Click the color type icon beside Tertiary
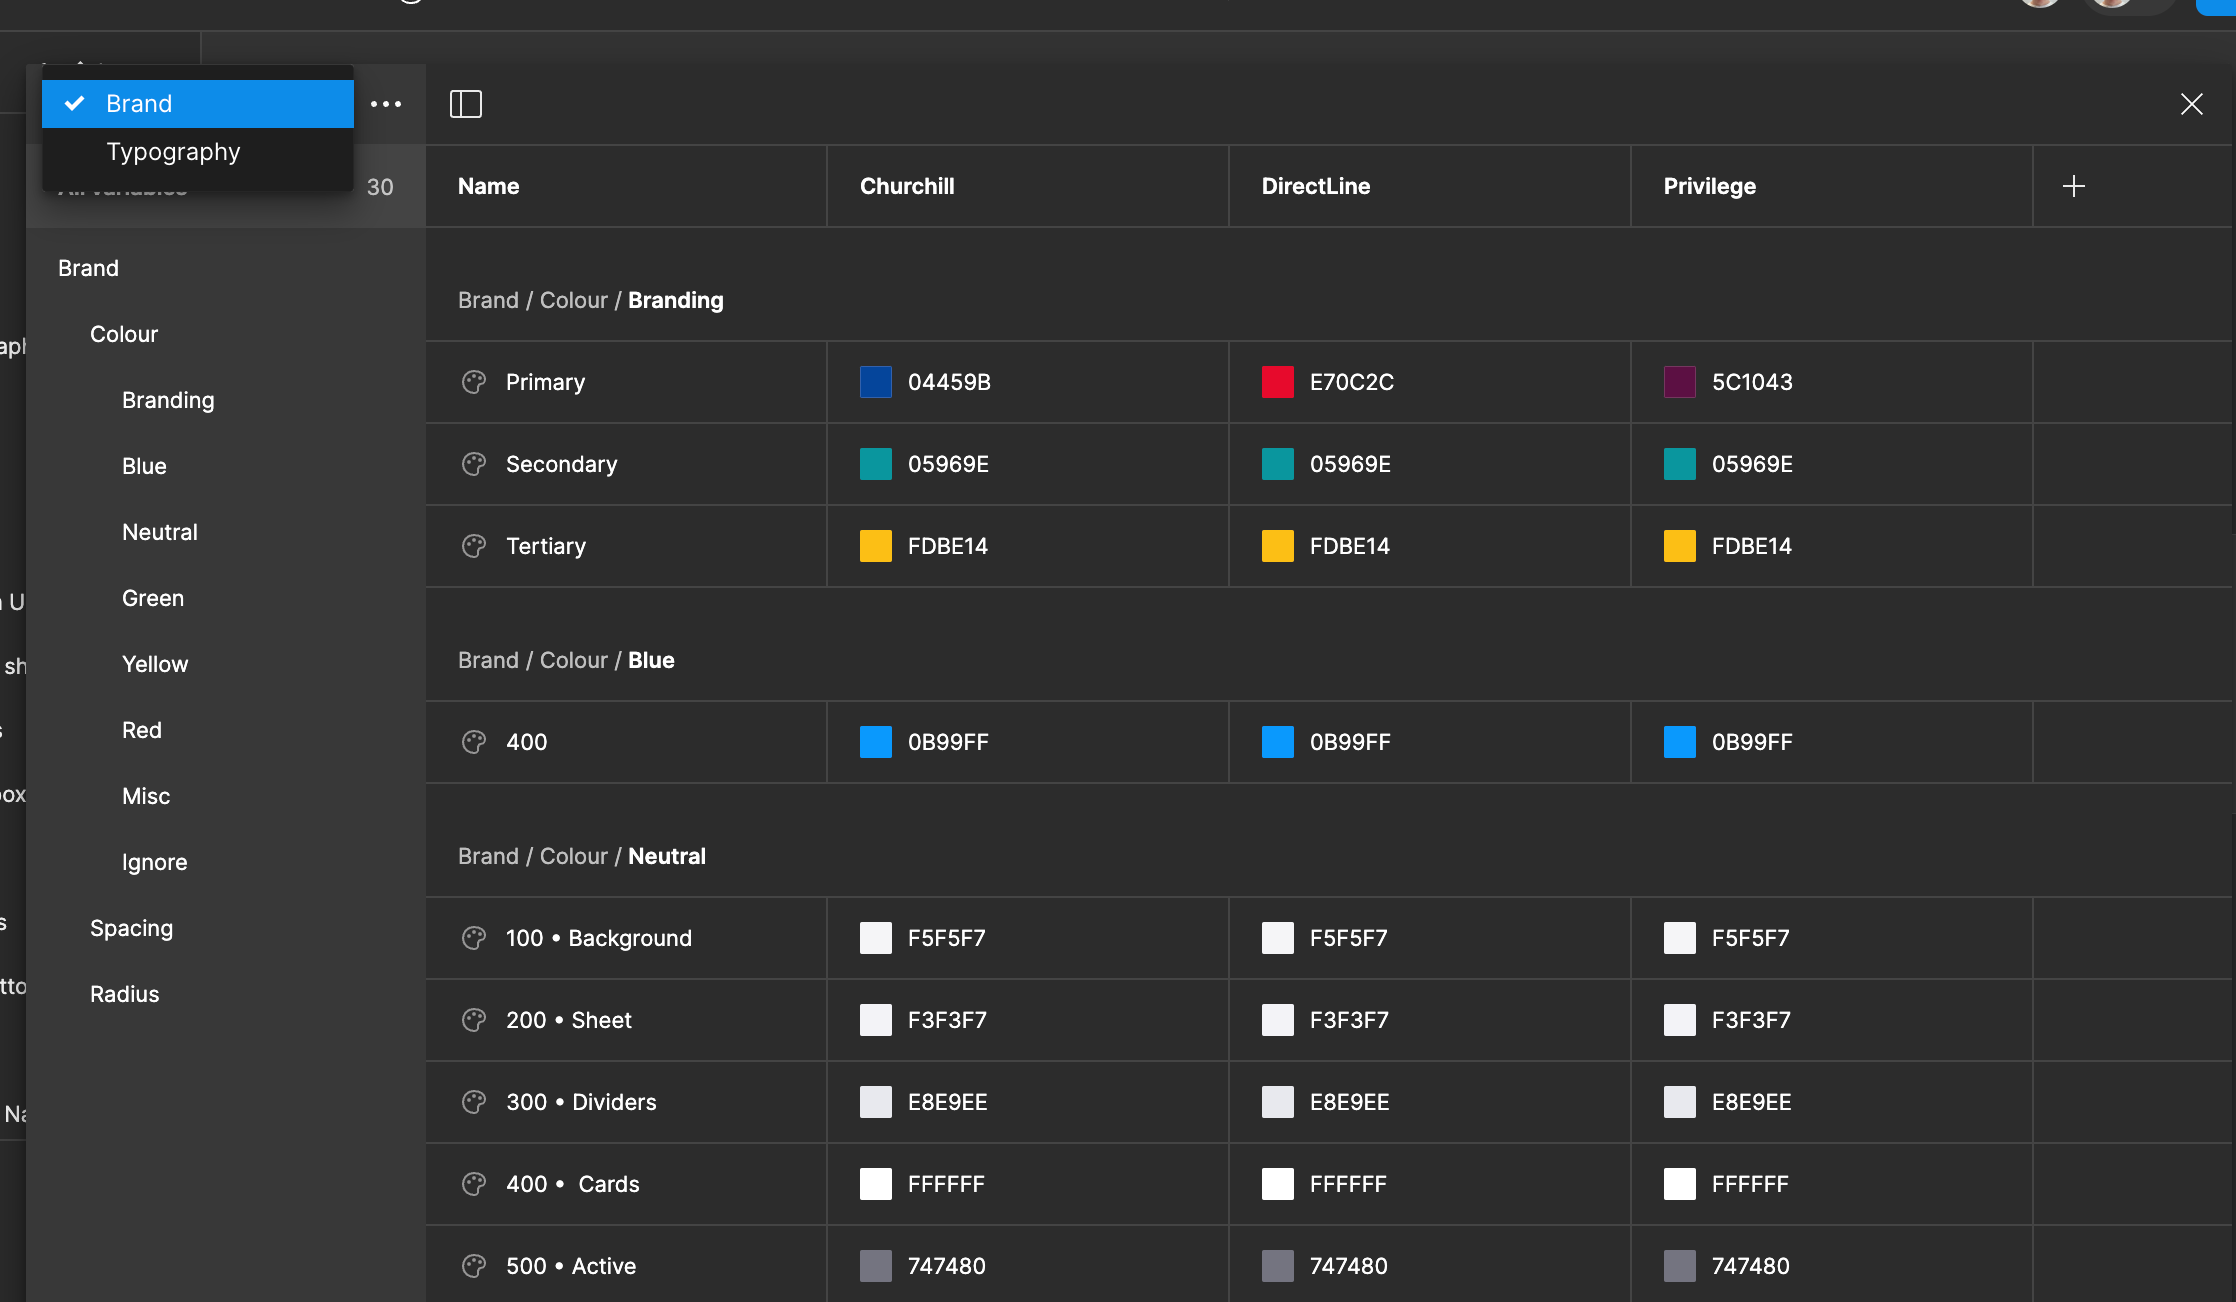 click(x=474, y=546)
